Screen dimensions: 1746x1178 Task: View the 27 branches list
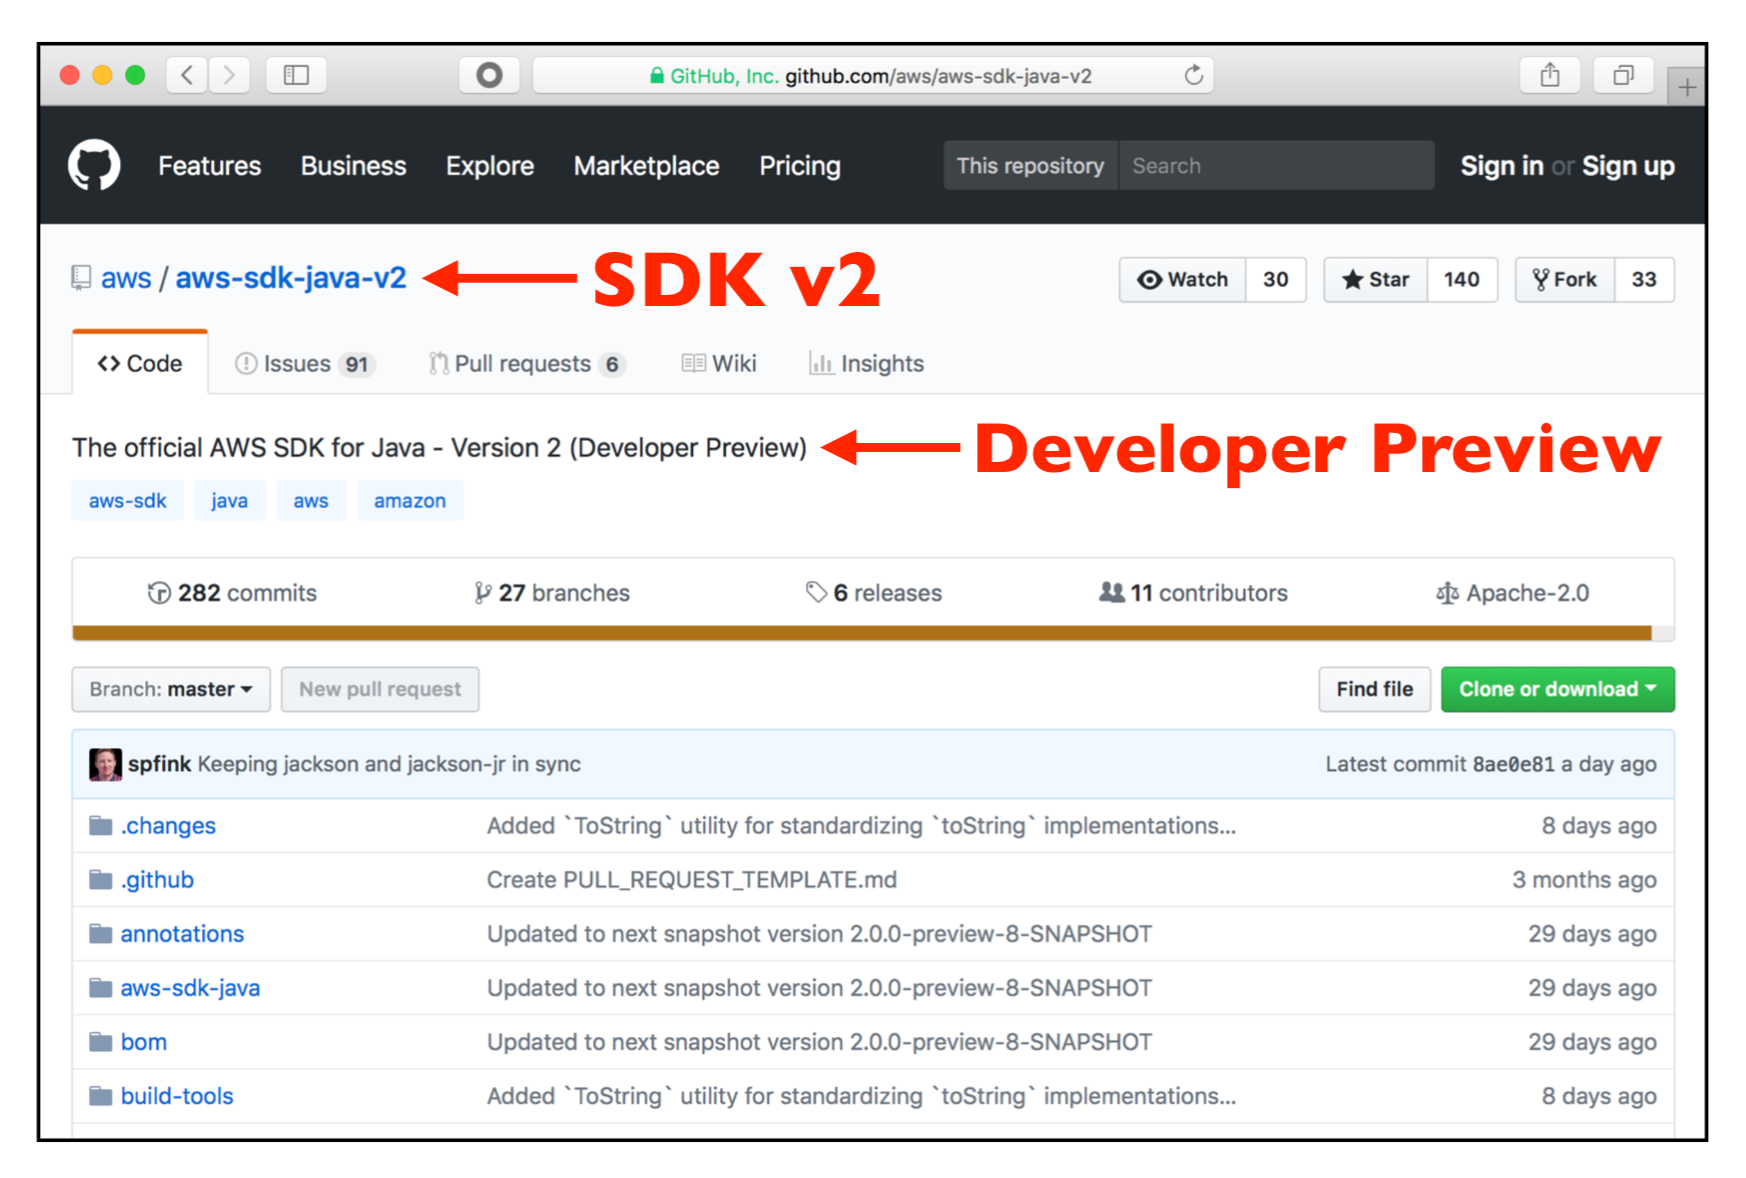click(552, 593)
